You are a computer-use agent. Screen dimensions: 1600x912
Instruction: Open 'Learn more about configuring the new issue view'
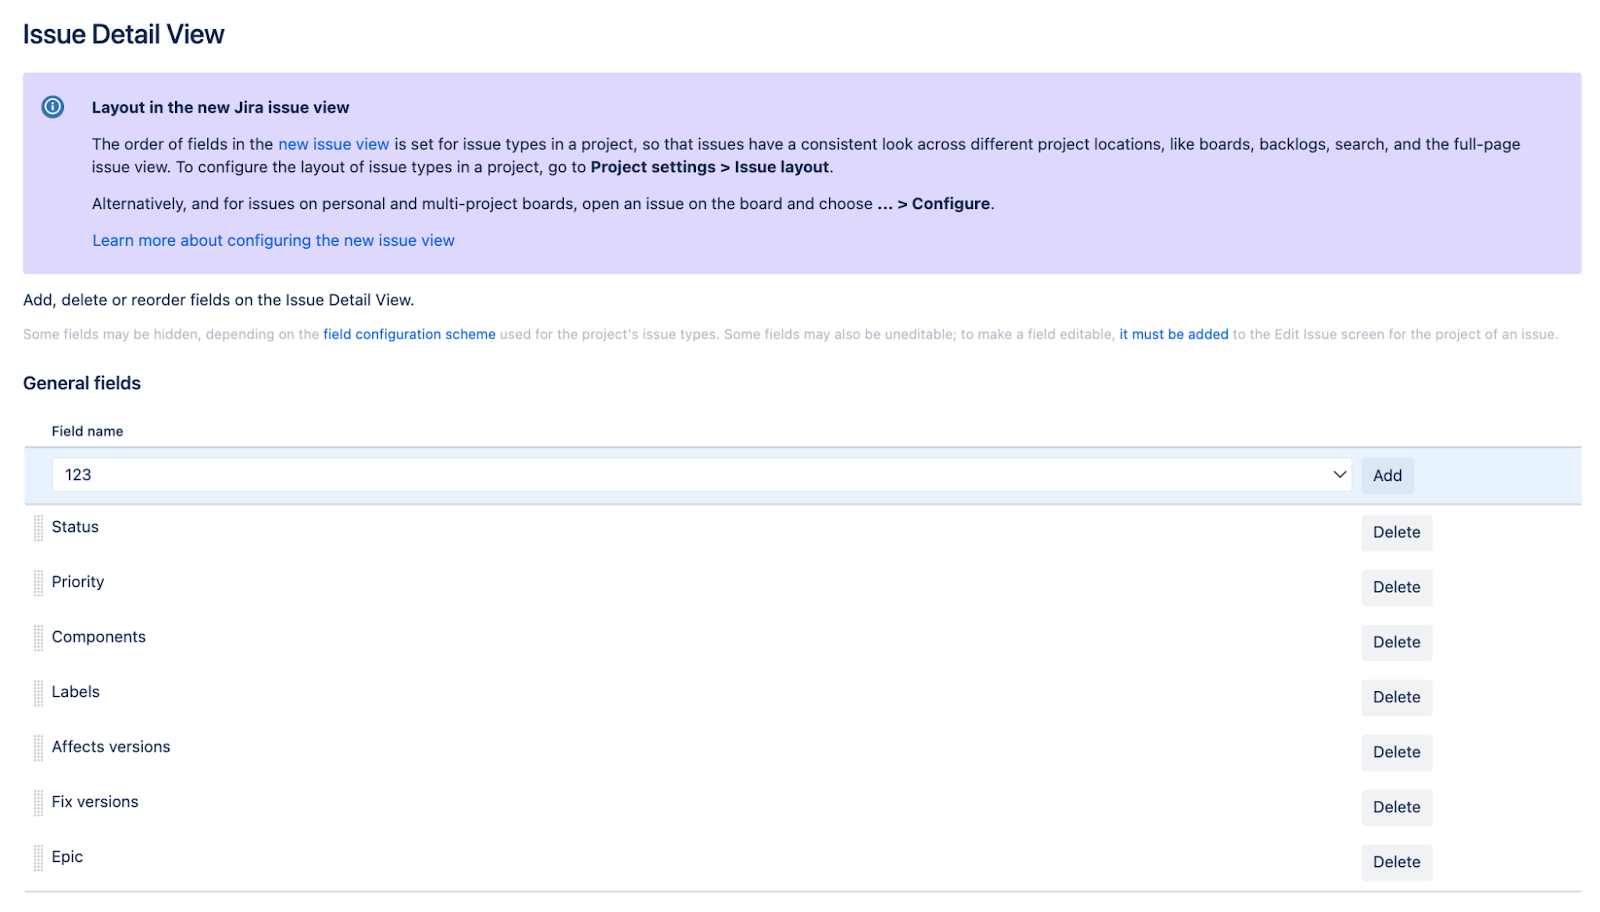tap(273, 240)
